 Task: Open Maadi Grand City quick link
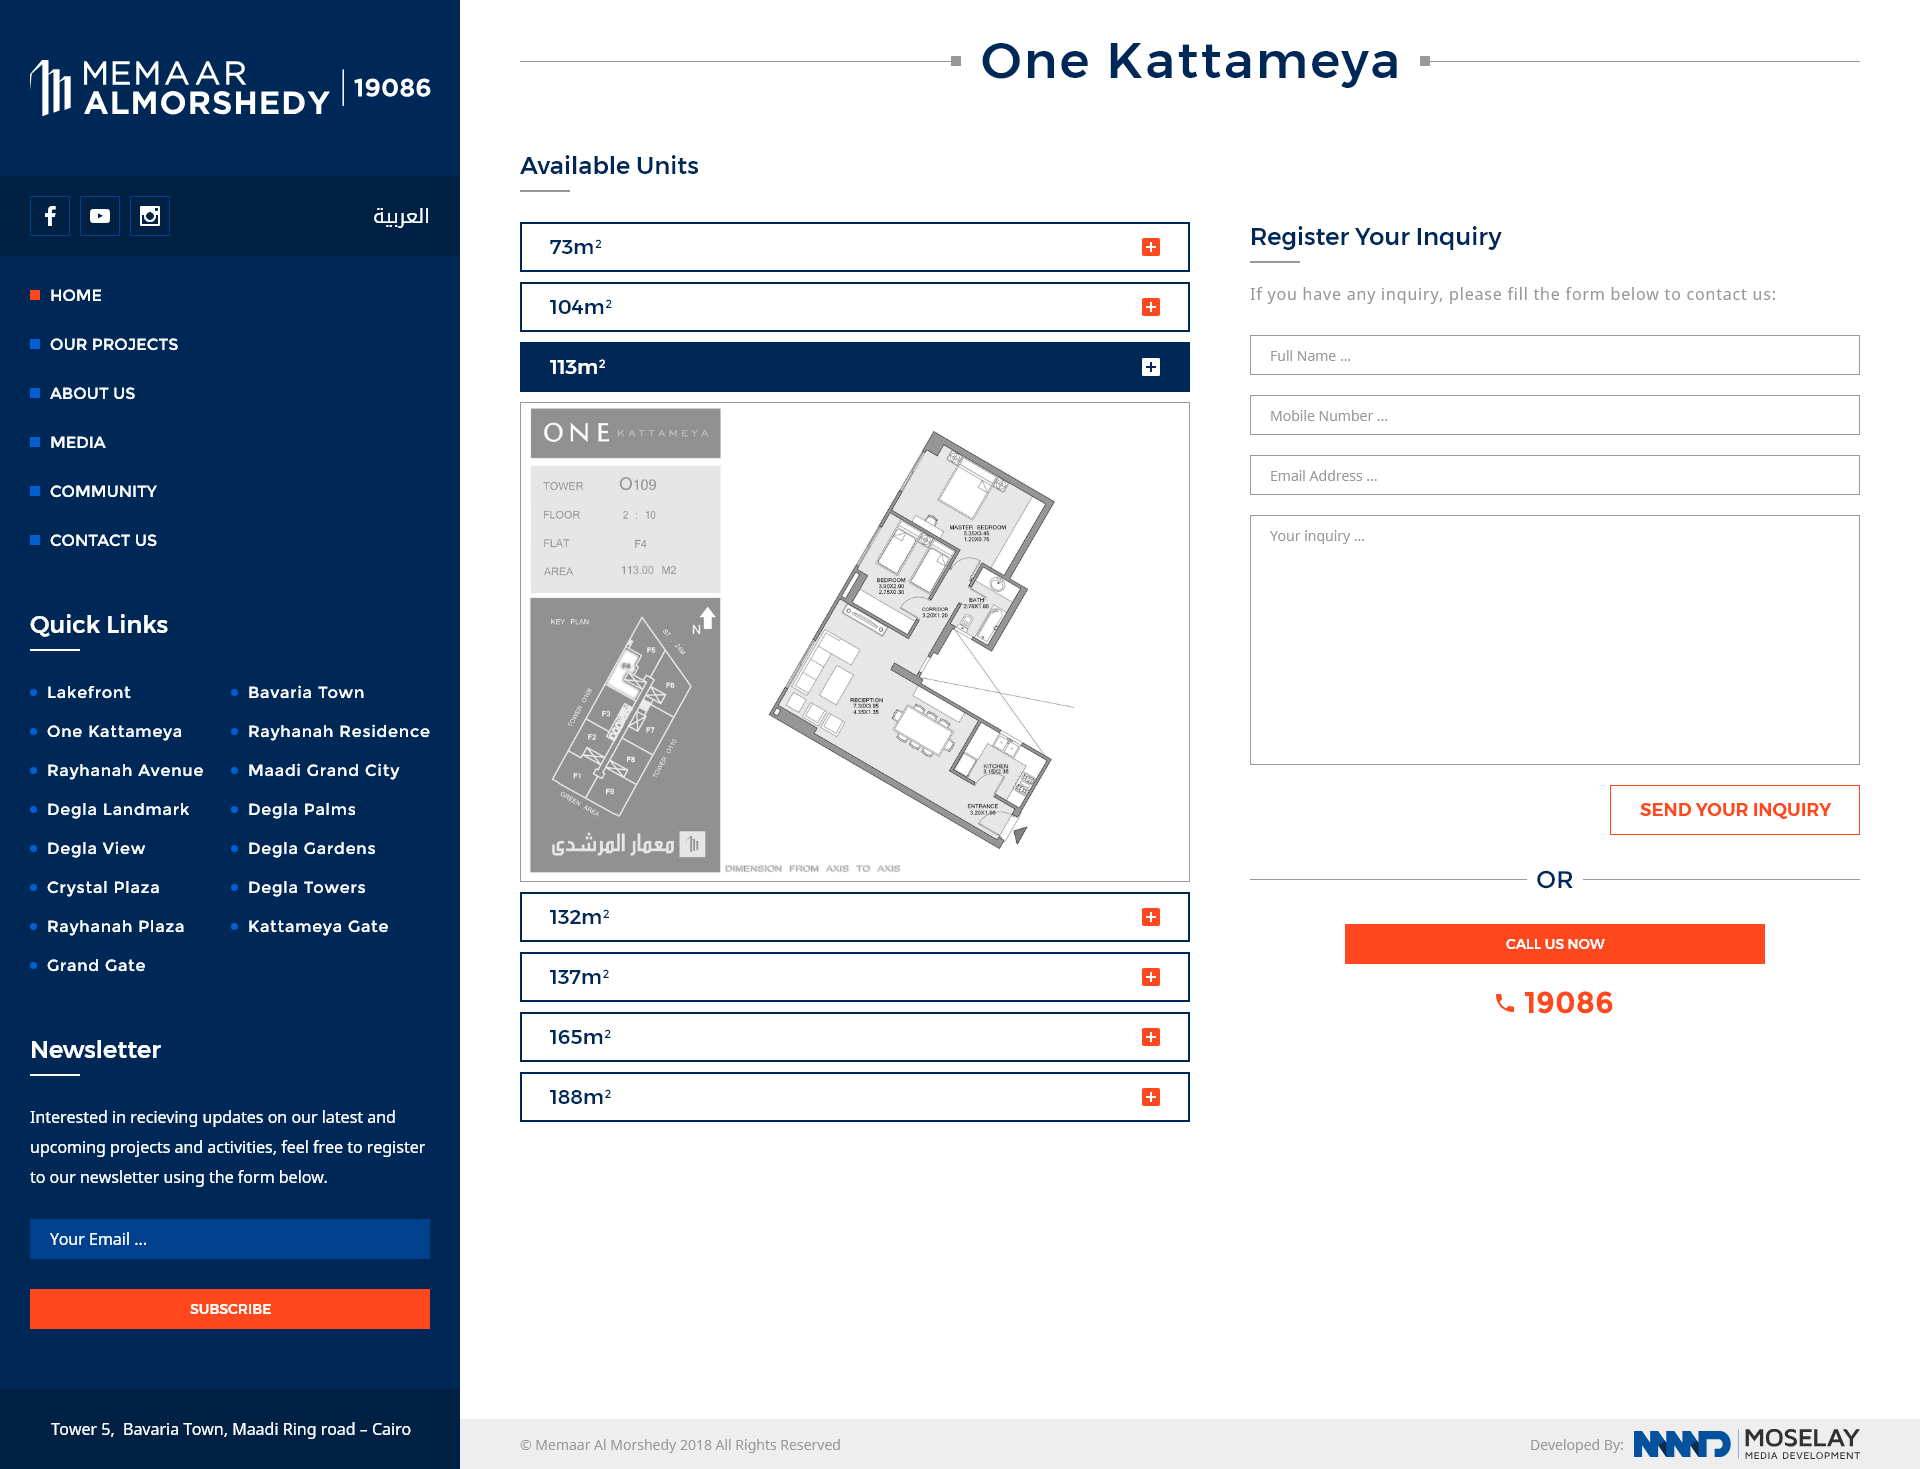(x=324, y=770)
